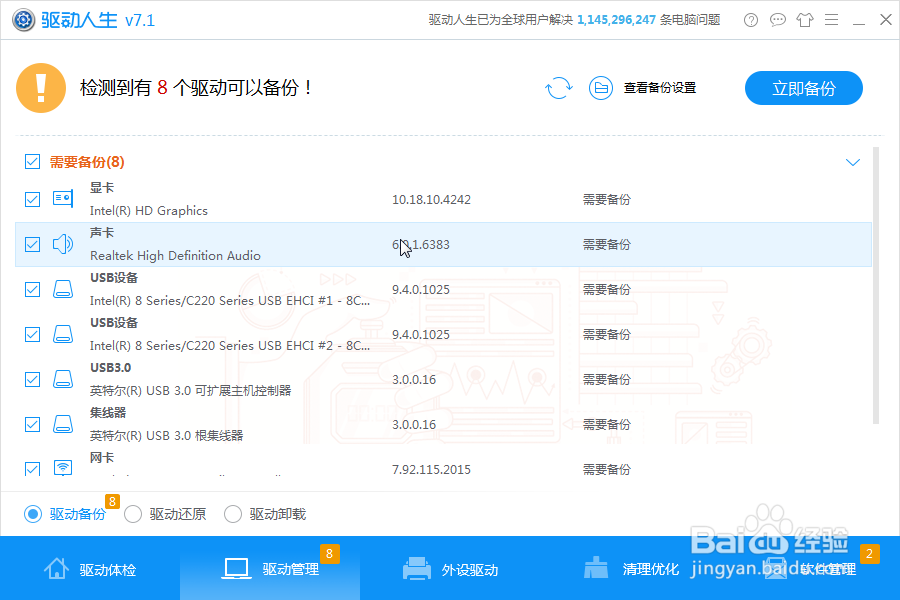The image size is (900, 600).
Task: Select the 驱动还原 radio option
Action: click(133, 514)
